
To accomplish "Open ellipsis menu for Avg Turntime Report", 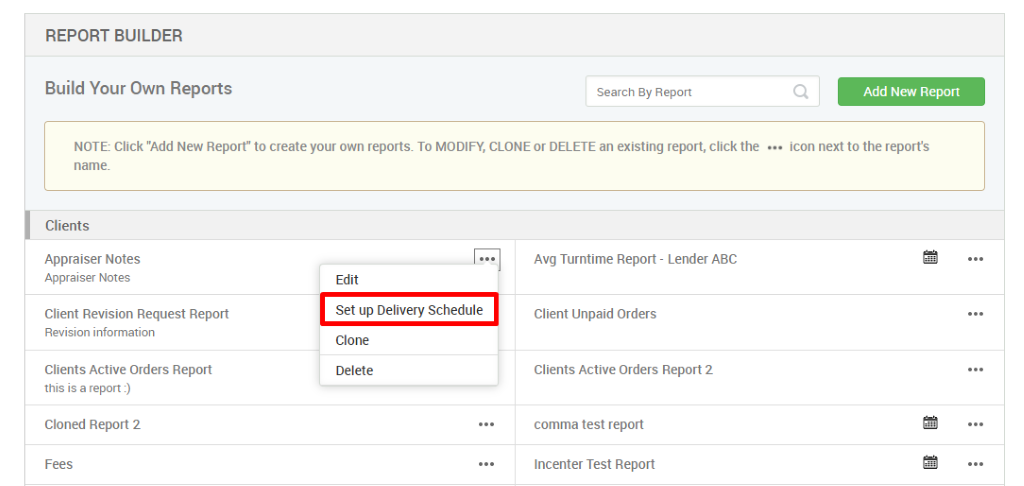I will pos(976,259).
